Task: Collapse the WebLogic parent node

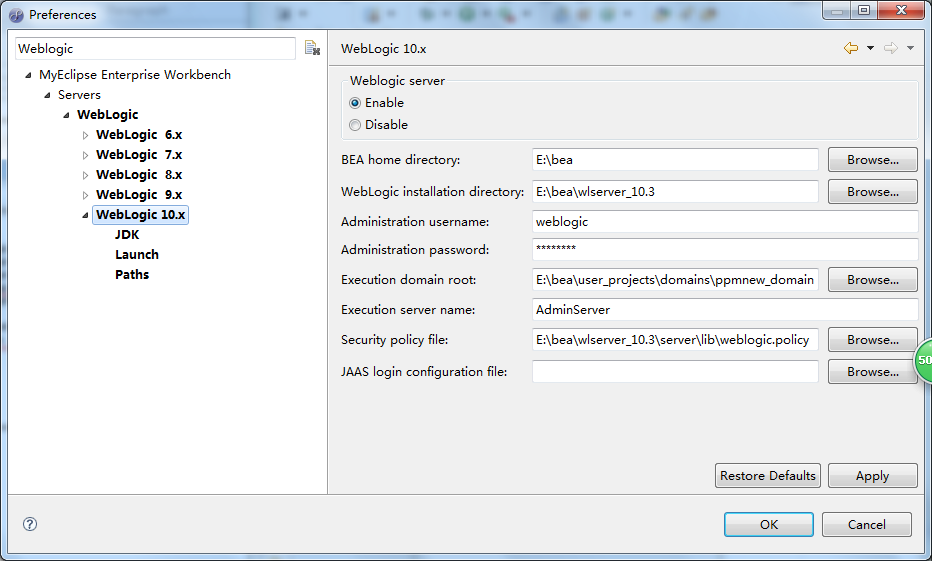Action: click(x=66, y=115)
